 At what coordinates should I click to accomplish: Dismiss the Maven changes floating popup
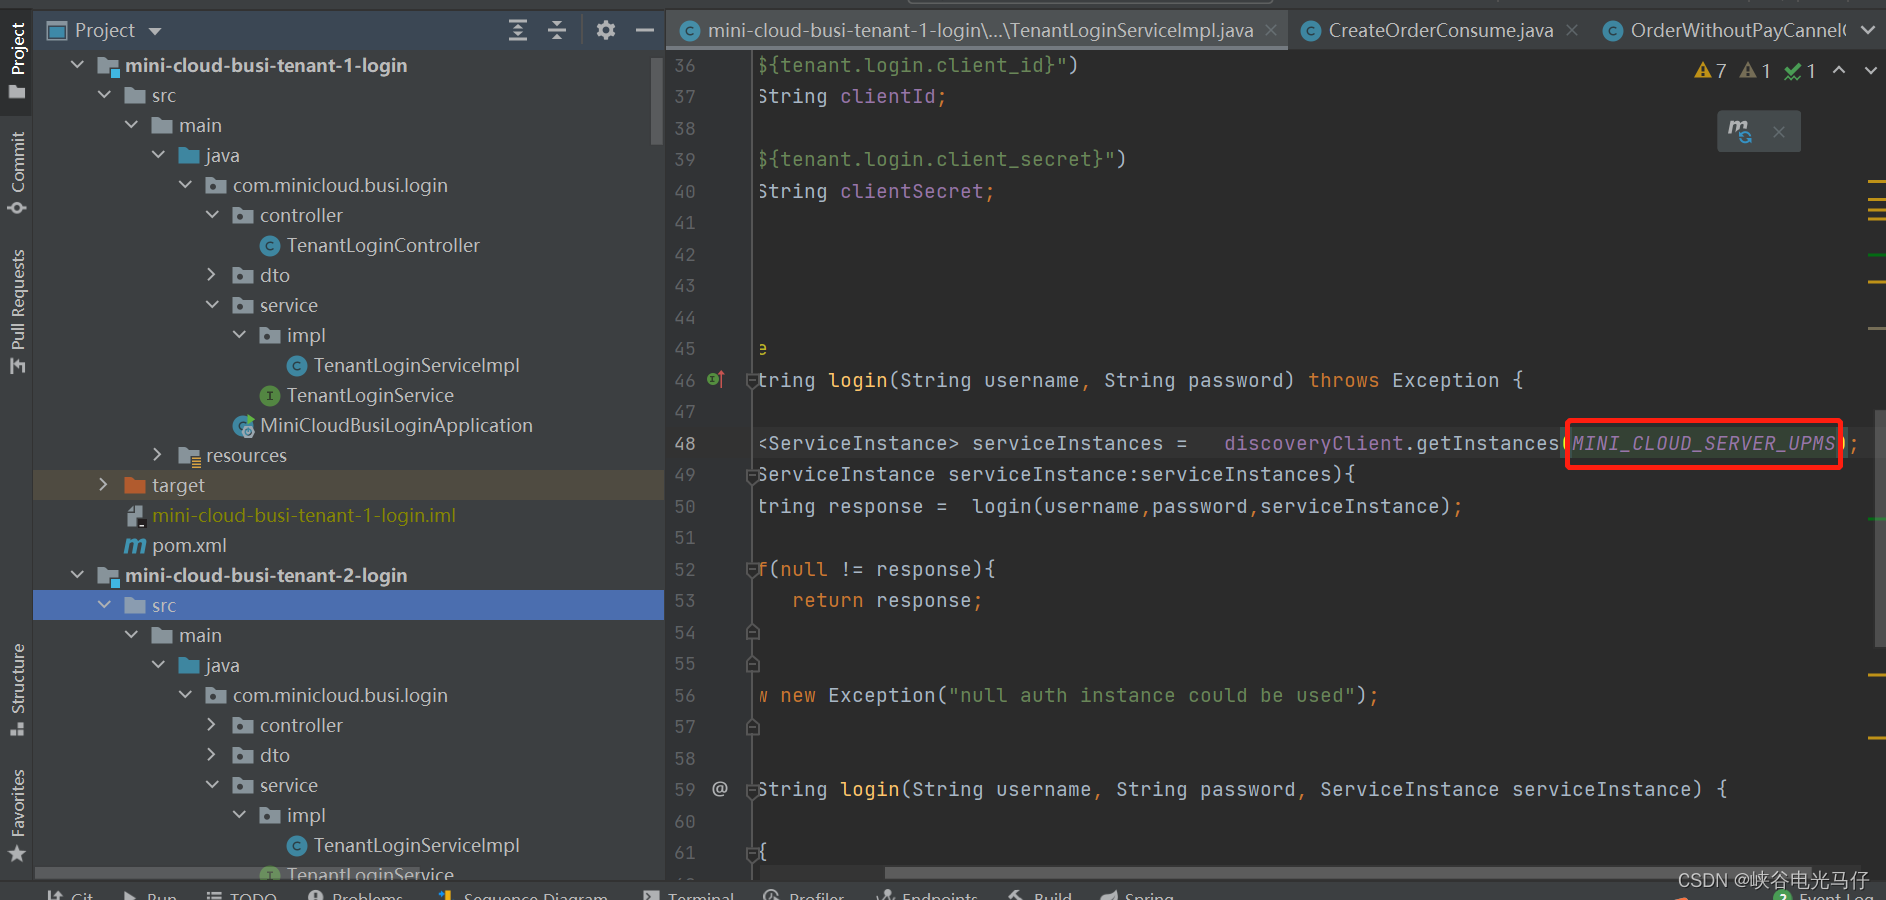1778,132
